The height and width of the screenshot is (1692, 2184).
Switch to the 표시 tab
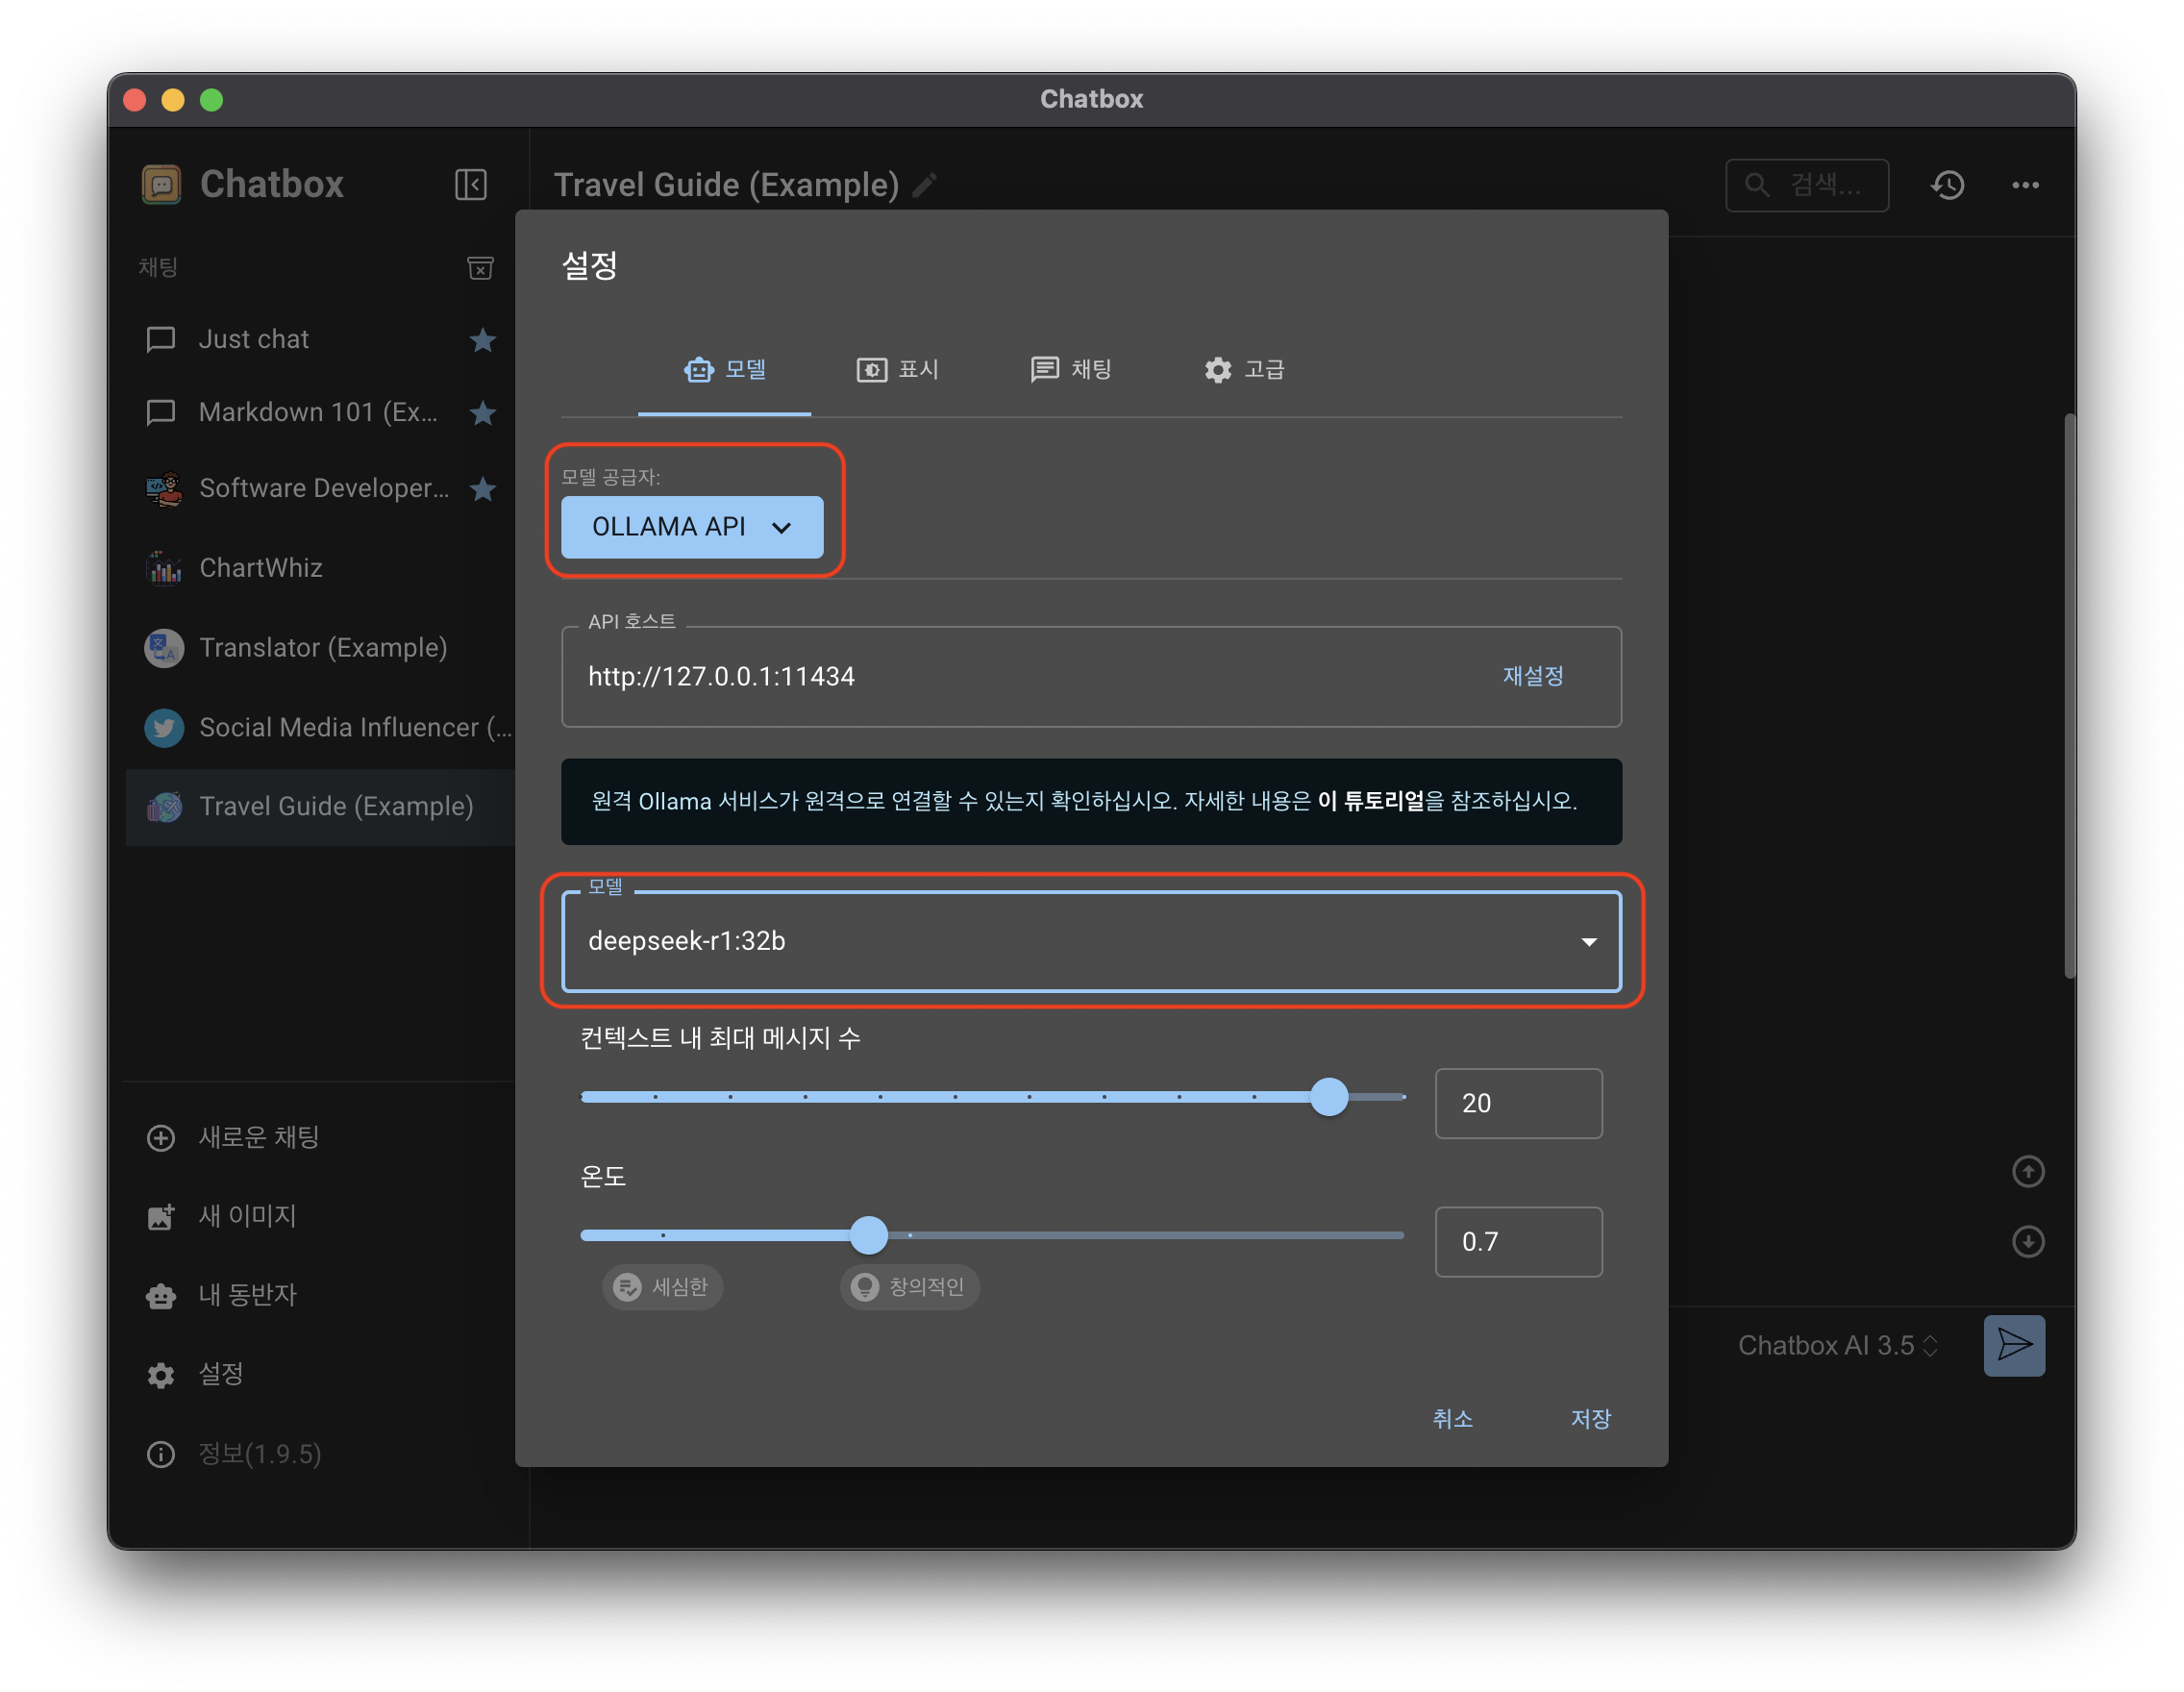[x=898, y=370]
